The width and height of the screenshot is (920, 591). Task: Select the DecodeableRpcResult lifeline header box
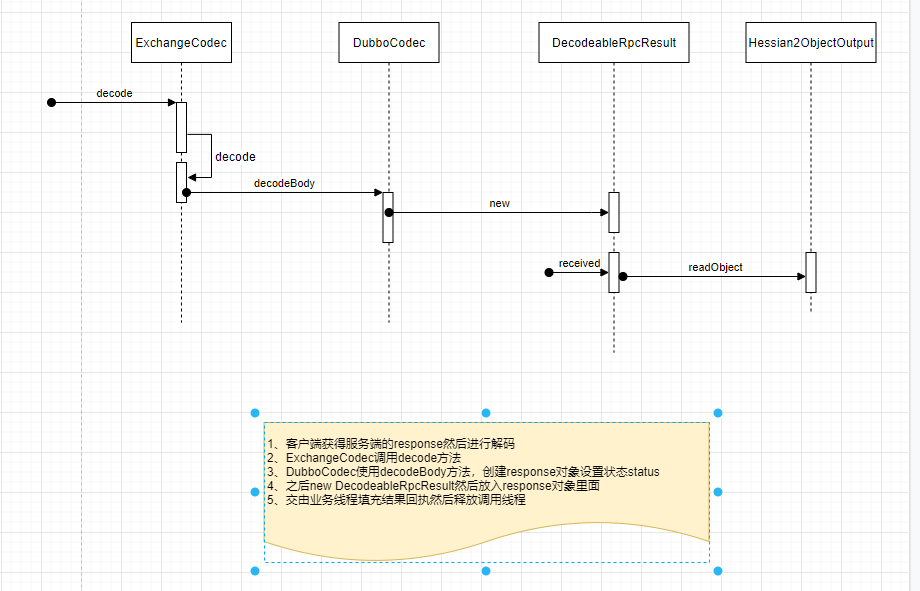point(614,42)
